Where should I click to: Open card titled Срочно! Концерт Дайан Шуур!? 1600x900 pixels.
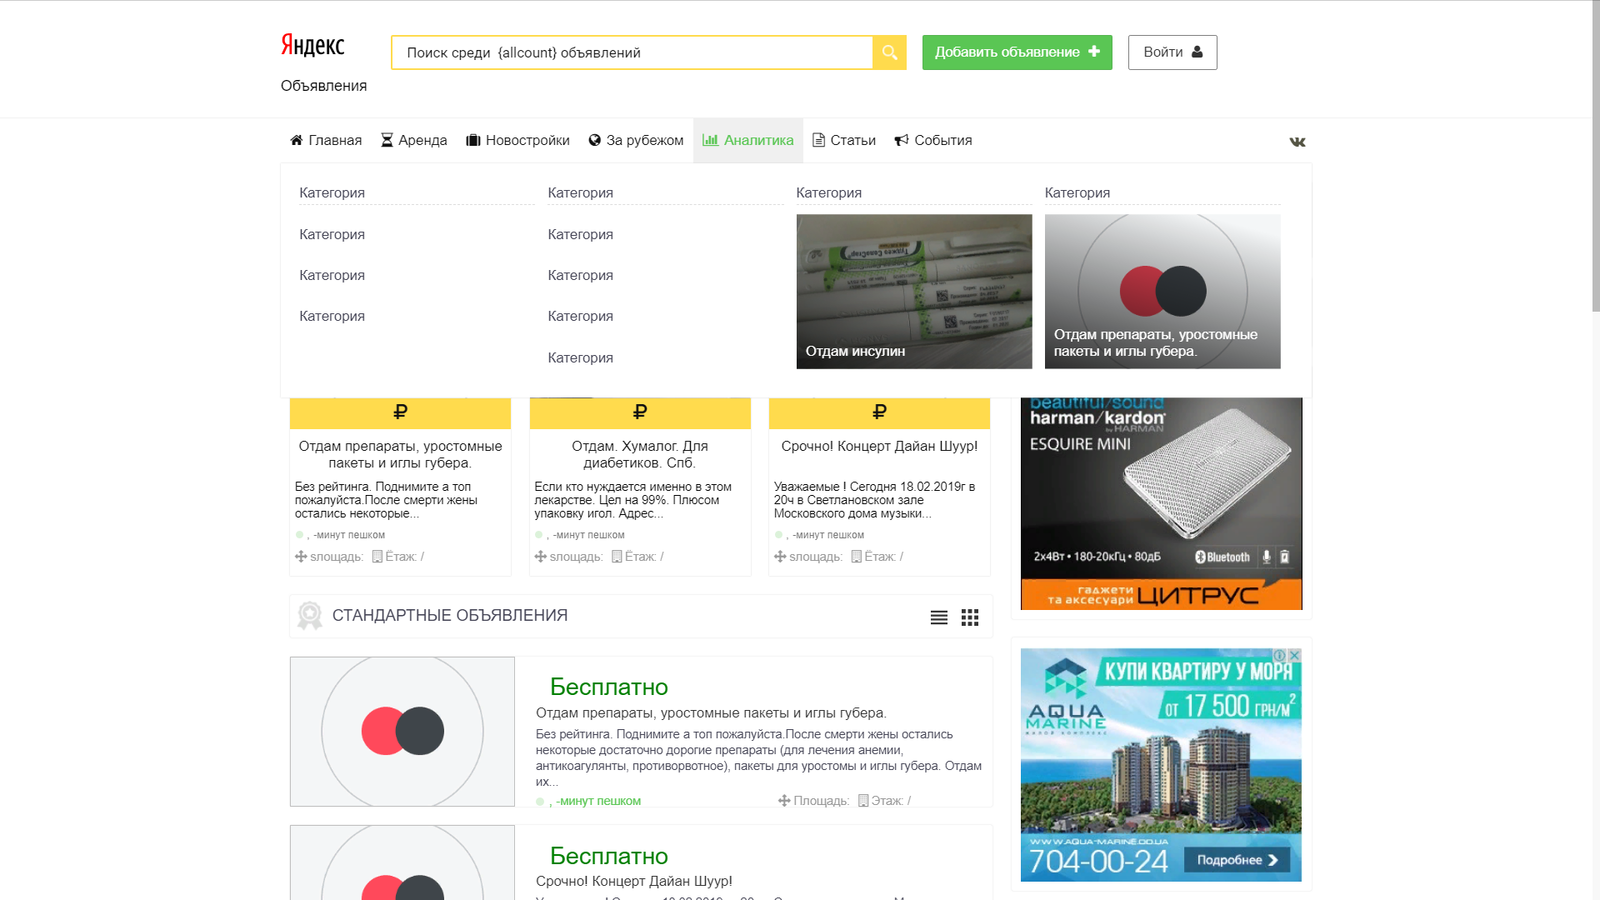(x=879, y=446)
